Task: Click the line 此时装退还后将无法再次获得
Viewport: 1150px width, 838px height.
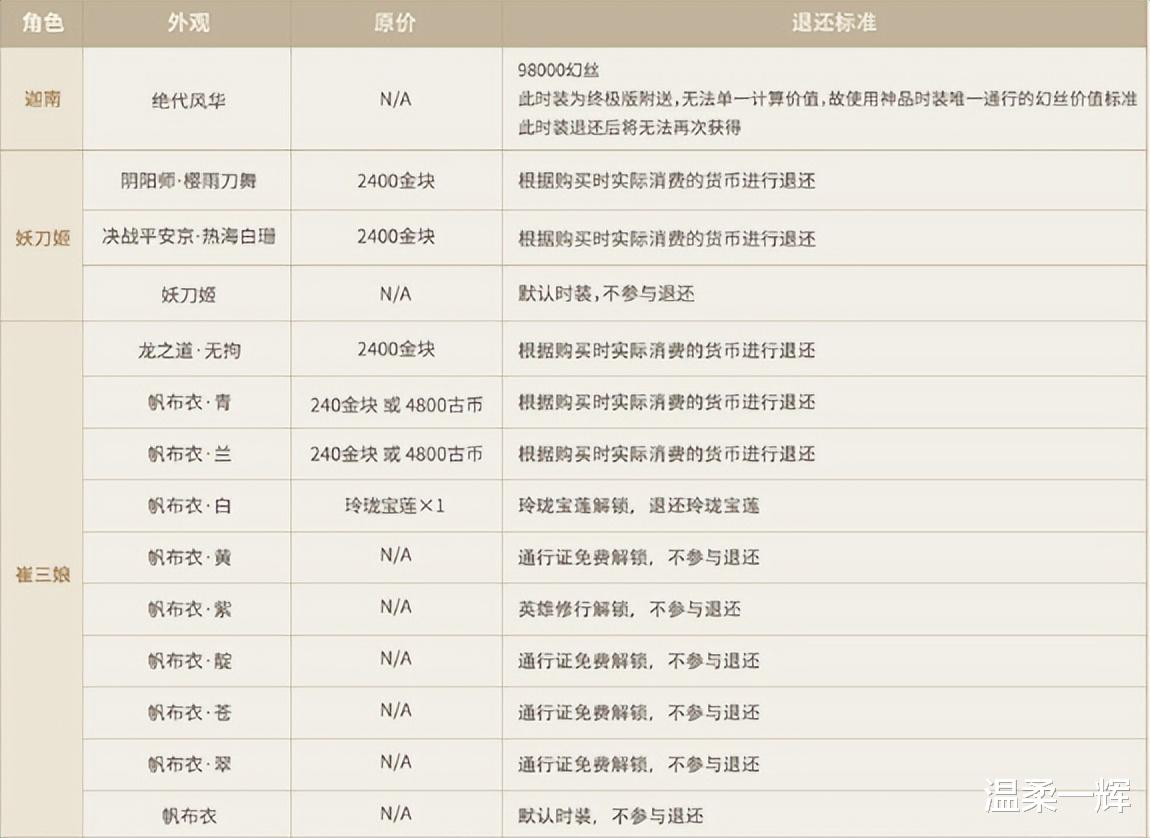Action: 629,128
